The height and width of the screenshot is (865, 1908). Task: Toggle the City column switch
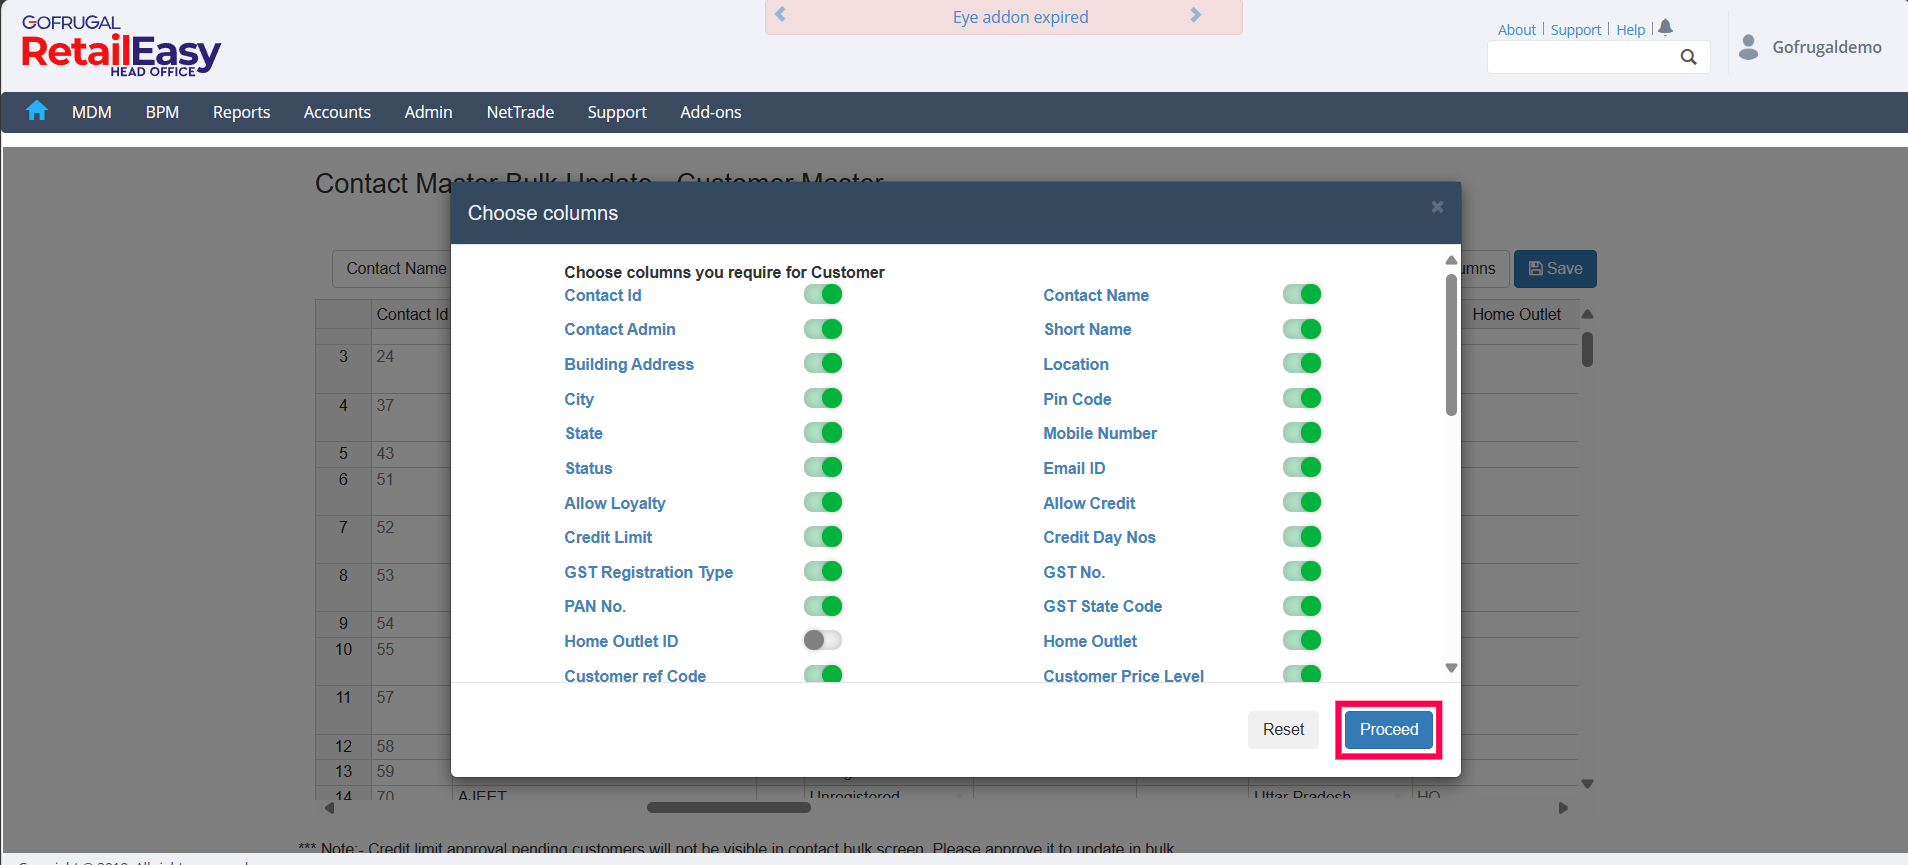coord(823,398)
